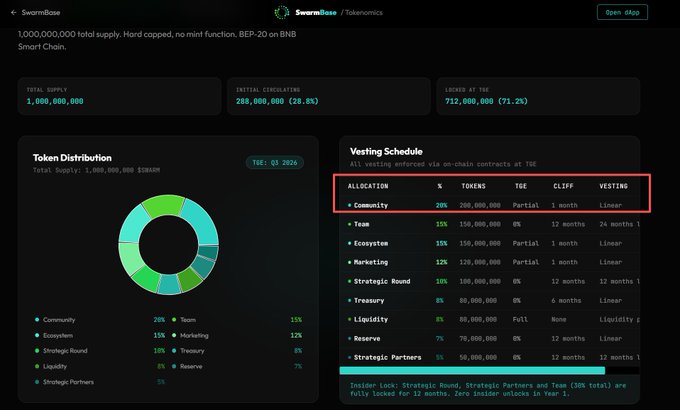Select the Marketing legend entry
Image resolution: width=680 pixels, height=410 pixels.
click(237, 335)
